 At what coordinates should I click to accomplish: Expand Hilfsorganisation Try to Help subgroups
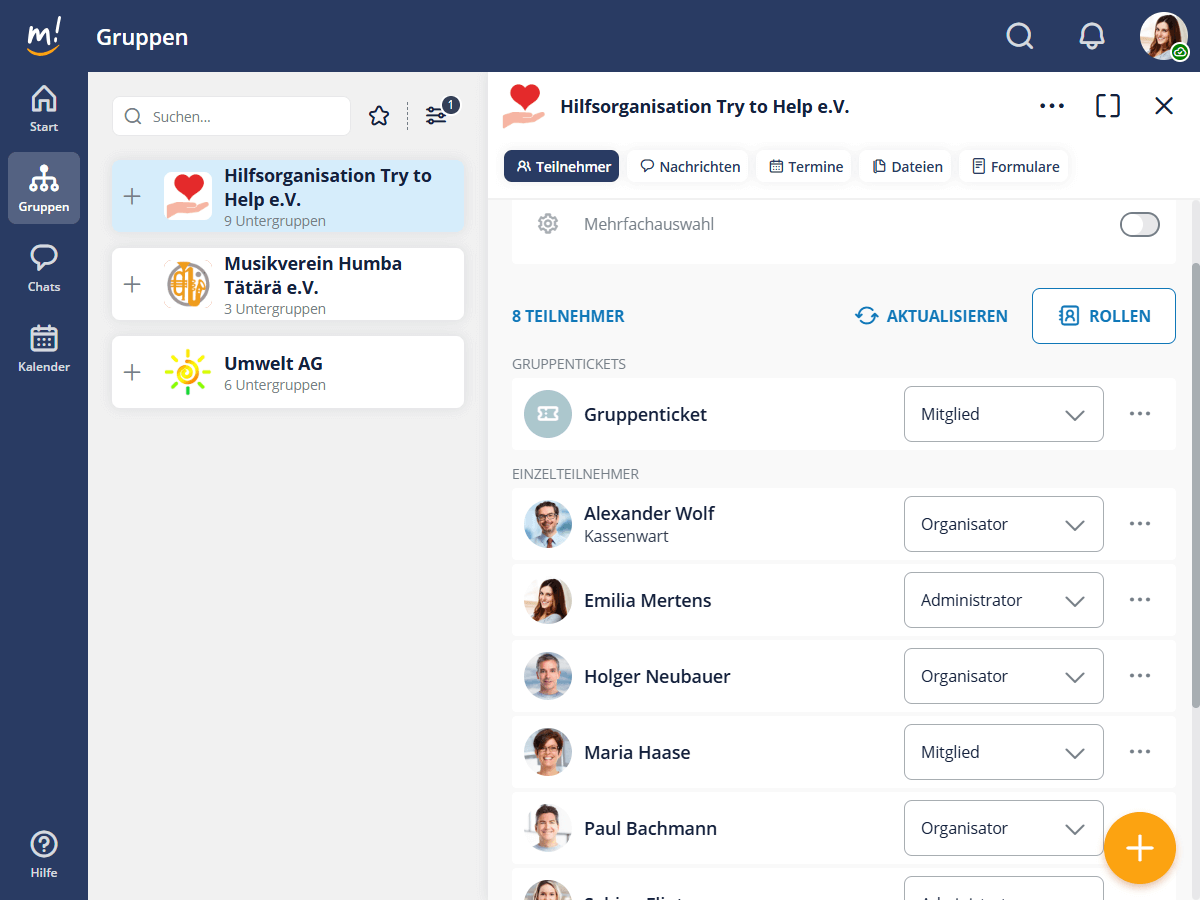pyautogui.click(x=131, y=197)
